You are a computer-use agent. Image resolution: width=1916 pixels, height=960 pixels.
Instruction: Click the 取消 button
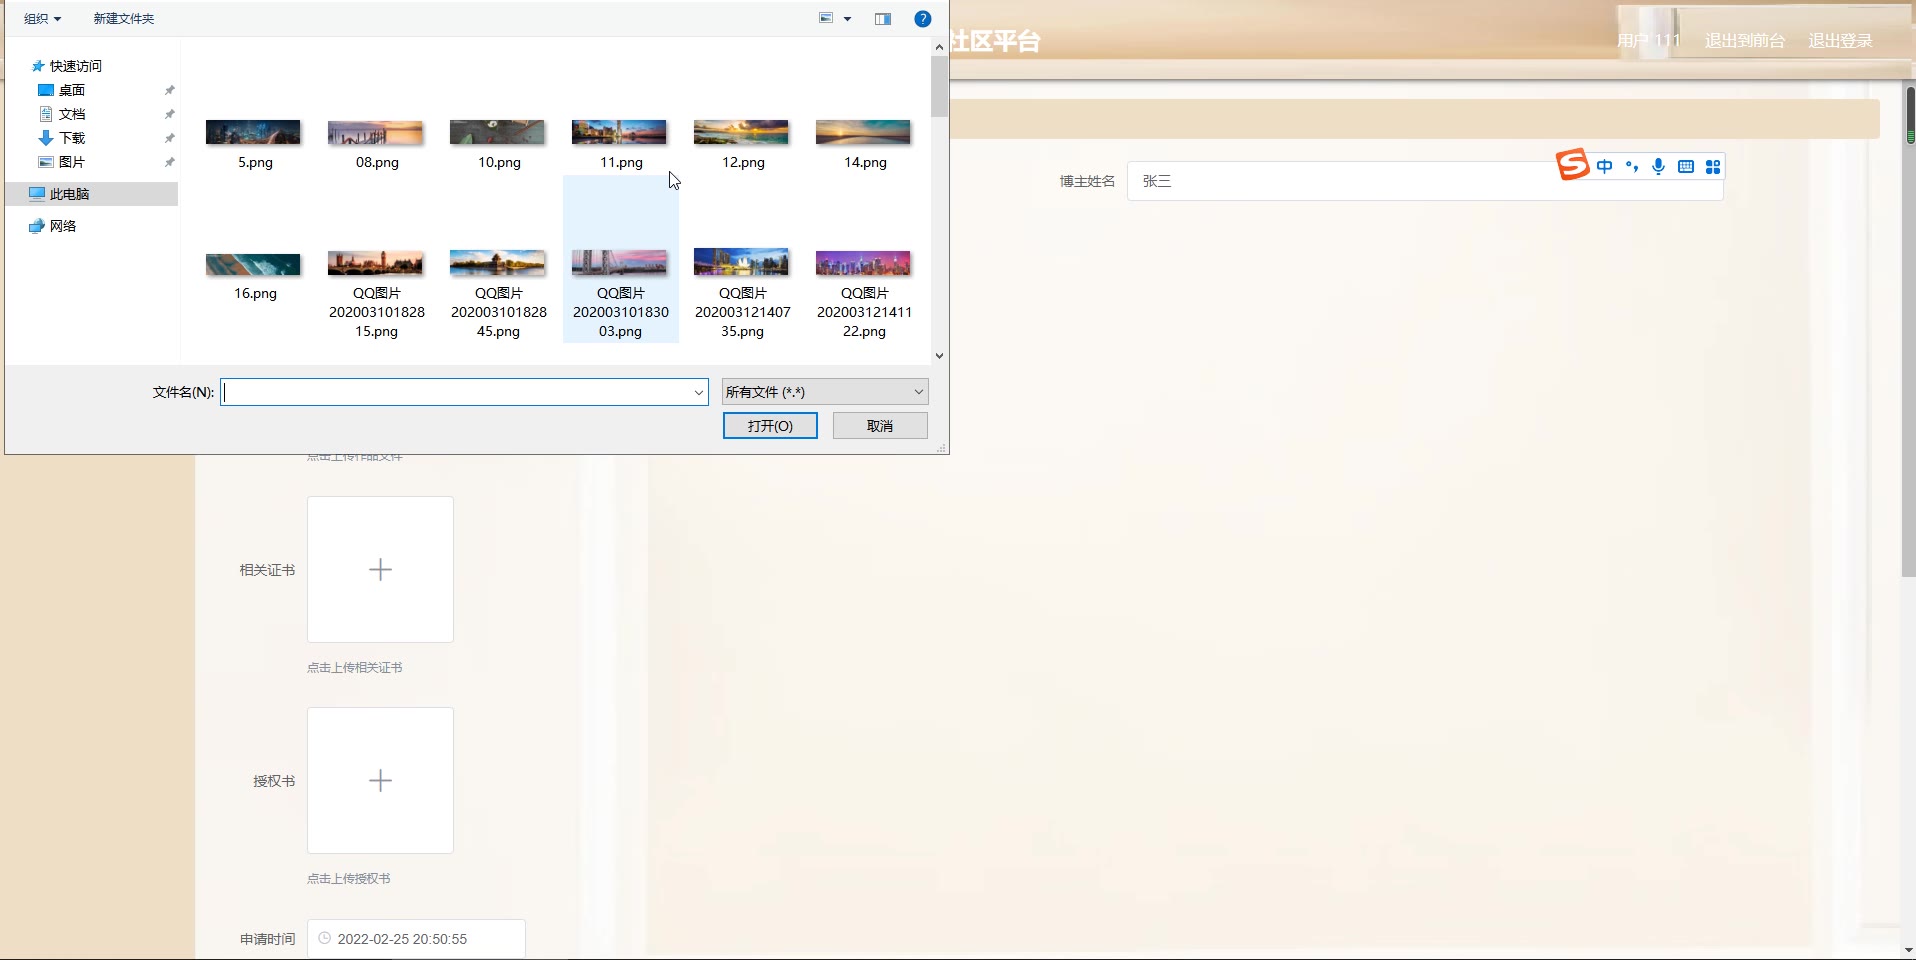point(880,426)
